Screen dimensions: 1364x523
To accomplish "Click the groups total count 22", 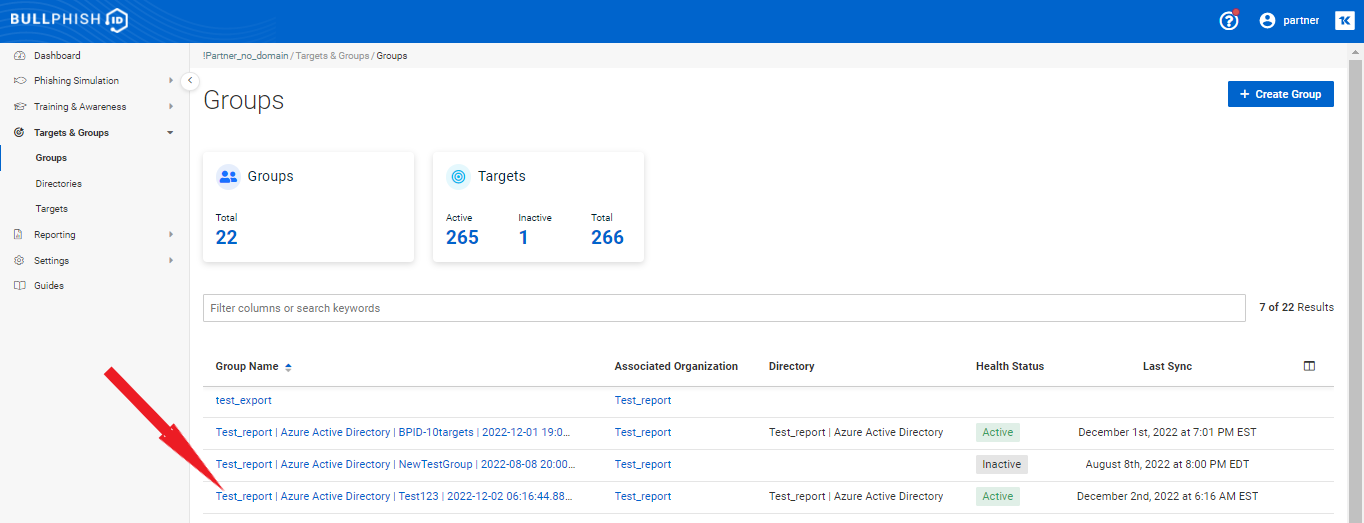I will [227, 237].
